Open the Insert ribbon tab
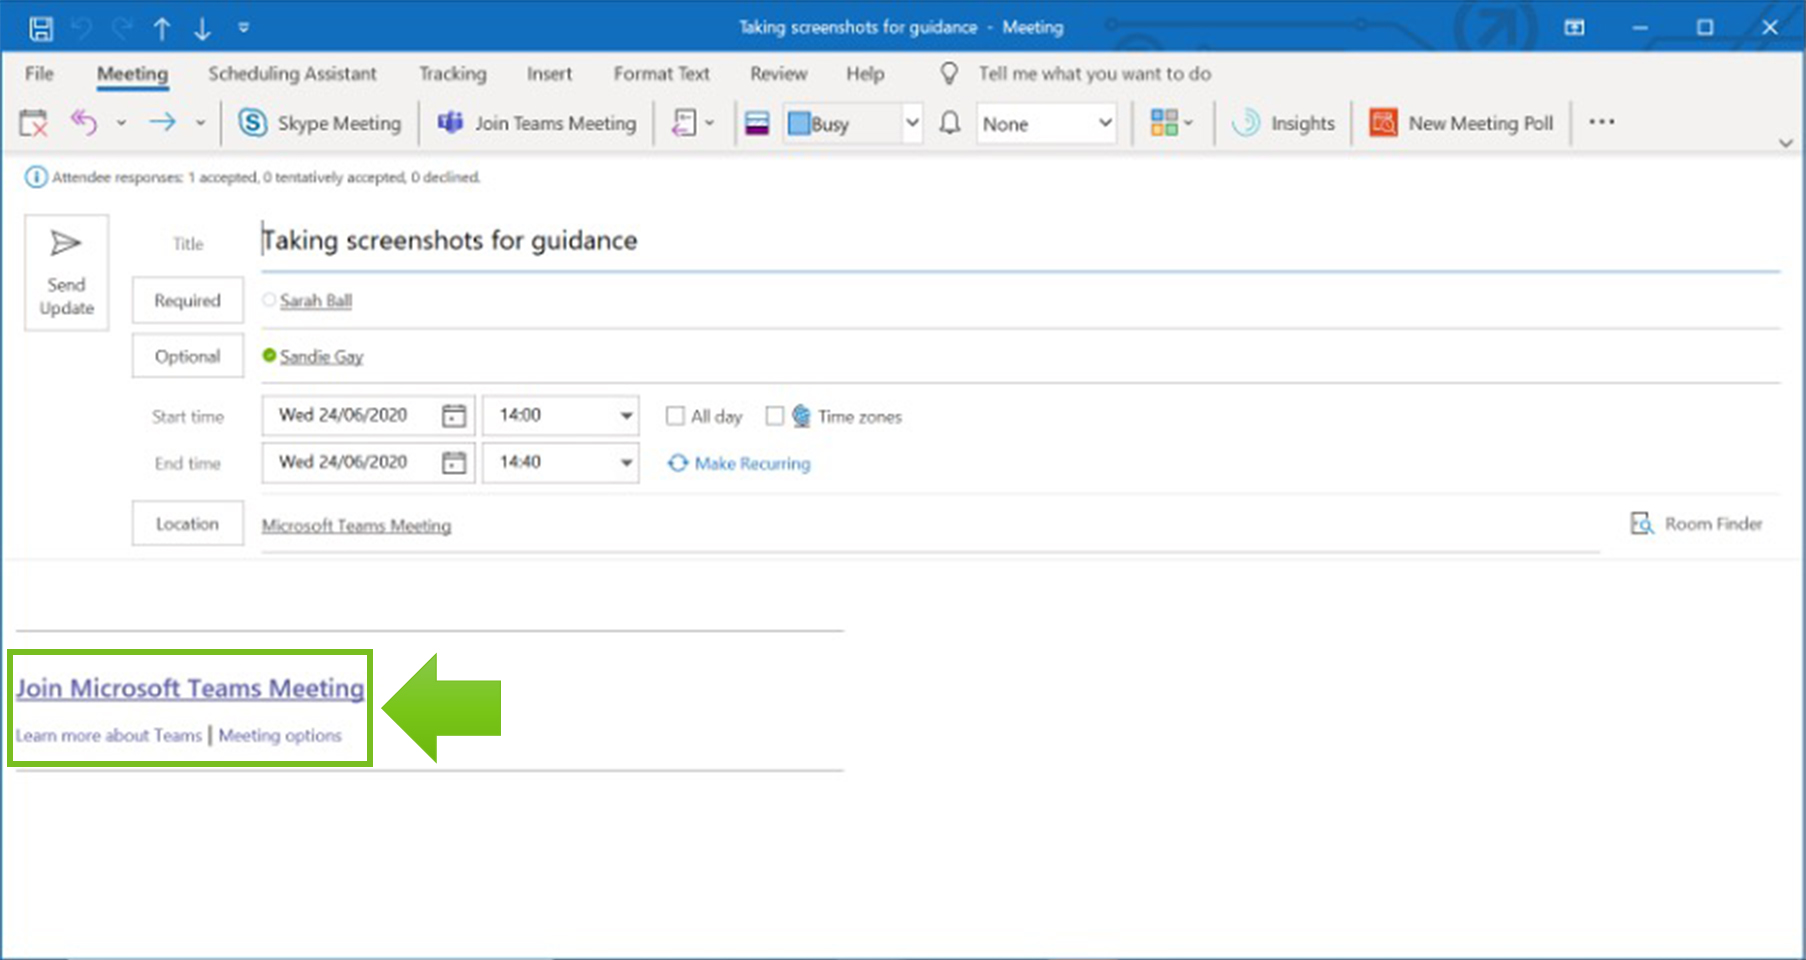Screen dimensions: 1806x960 point(549,73)
